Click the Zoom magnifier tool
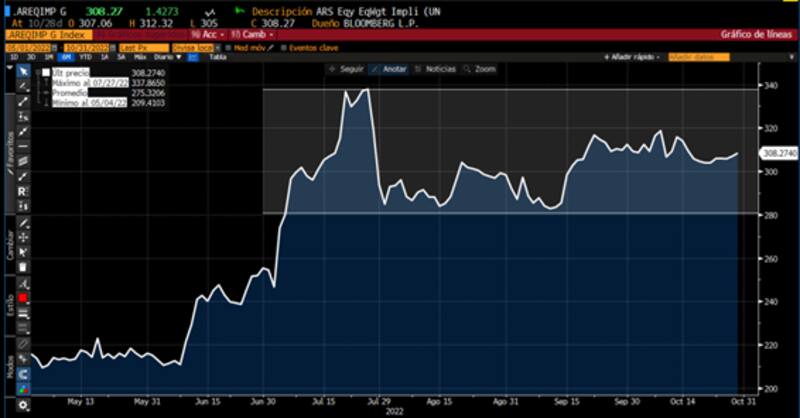The height and width of the screenshot is (418, 800). [482, 69]
